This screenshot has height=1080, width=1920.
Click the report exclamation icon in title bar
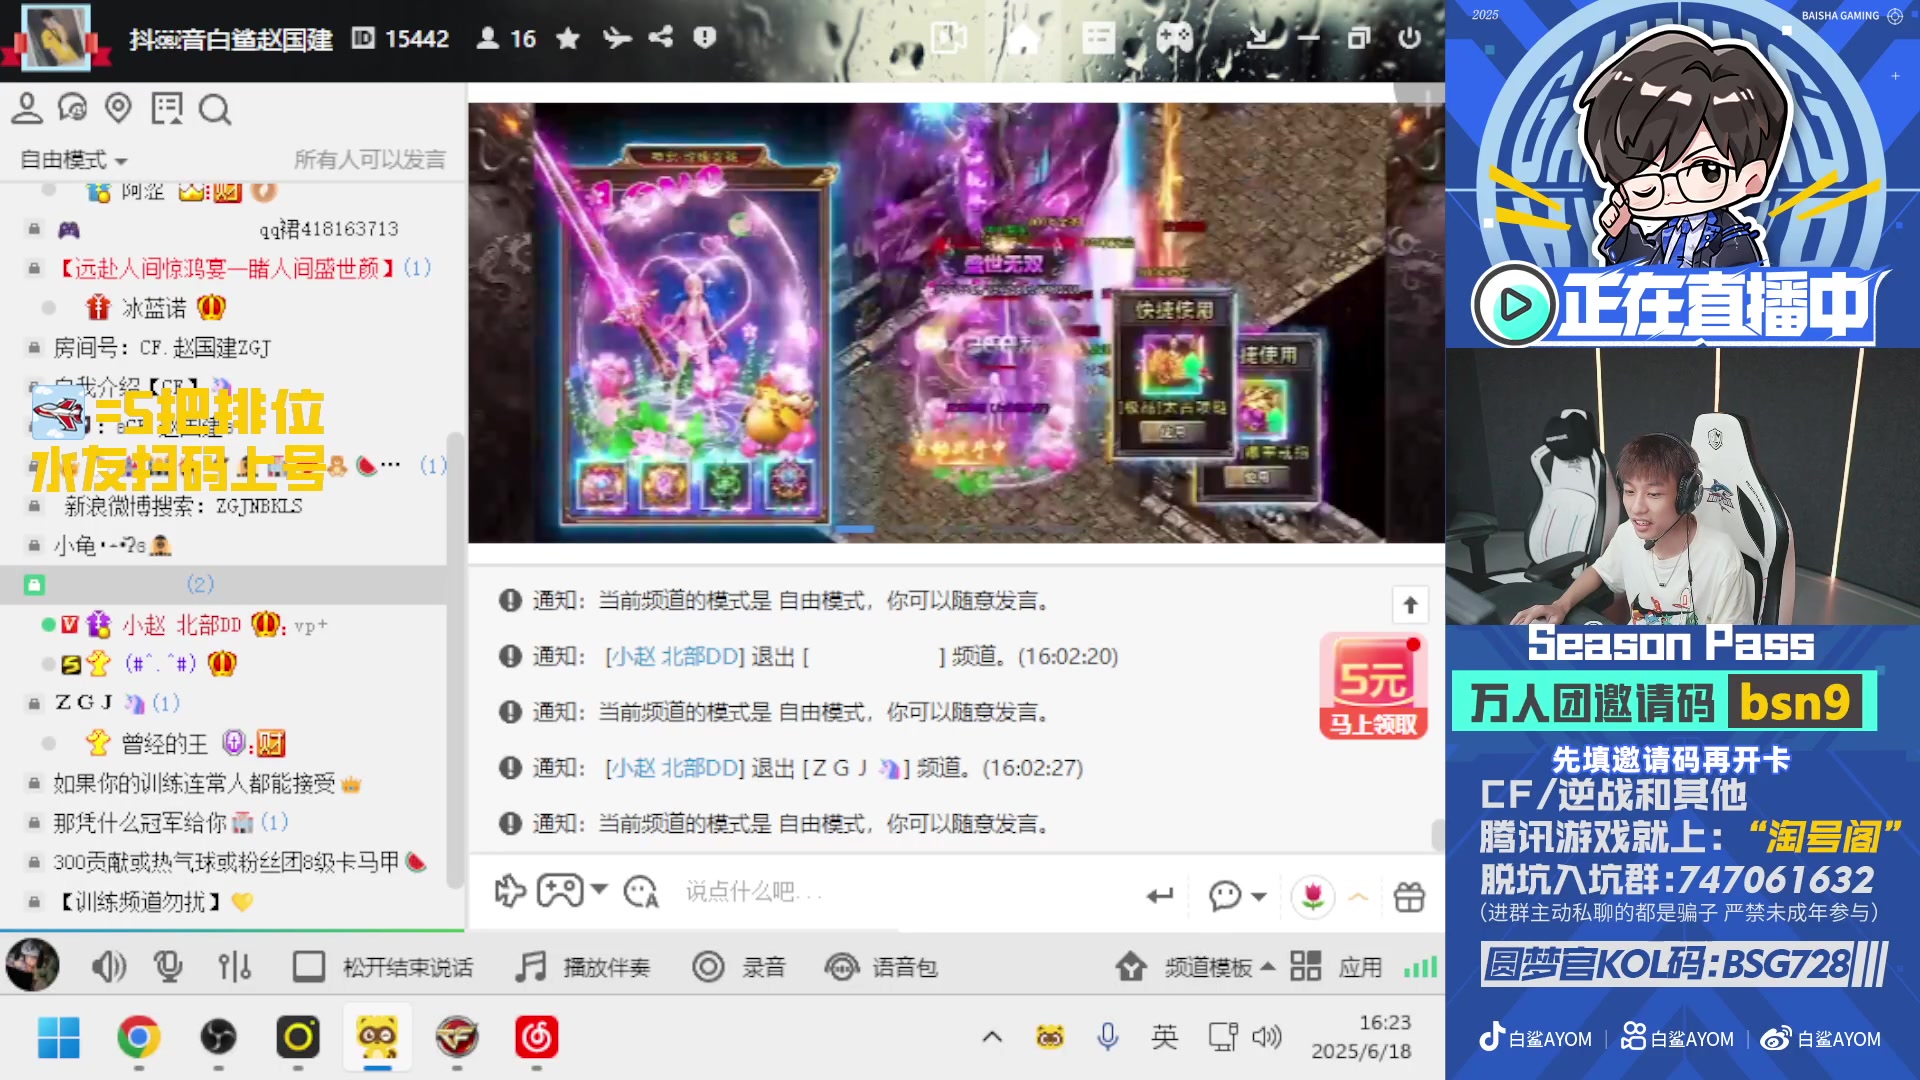[x=705, y=38]
